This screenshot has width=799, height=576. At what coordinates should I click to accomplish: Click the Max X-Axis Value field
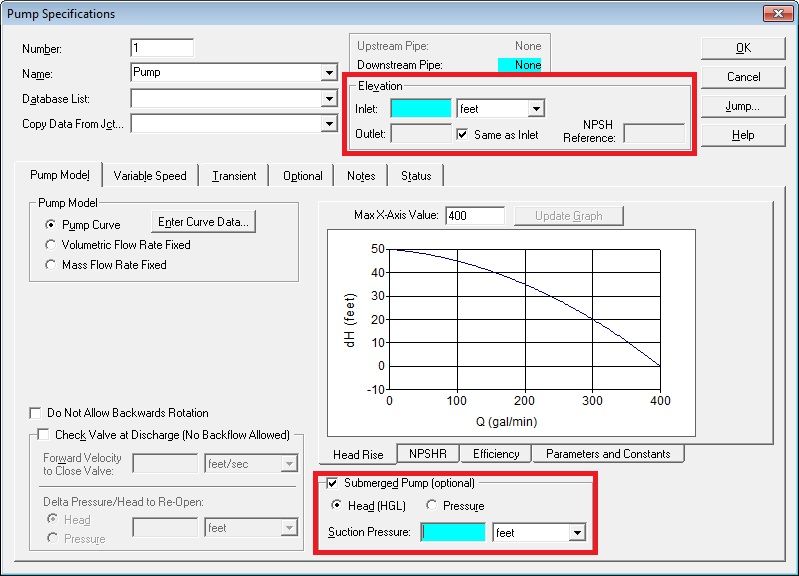475,216
